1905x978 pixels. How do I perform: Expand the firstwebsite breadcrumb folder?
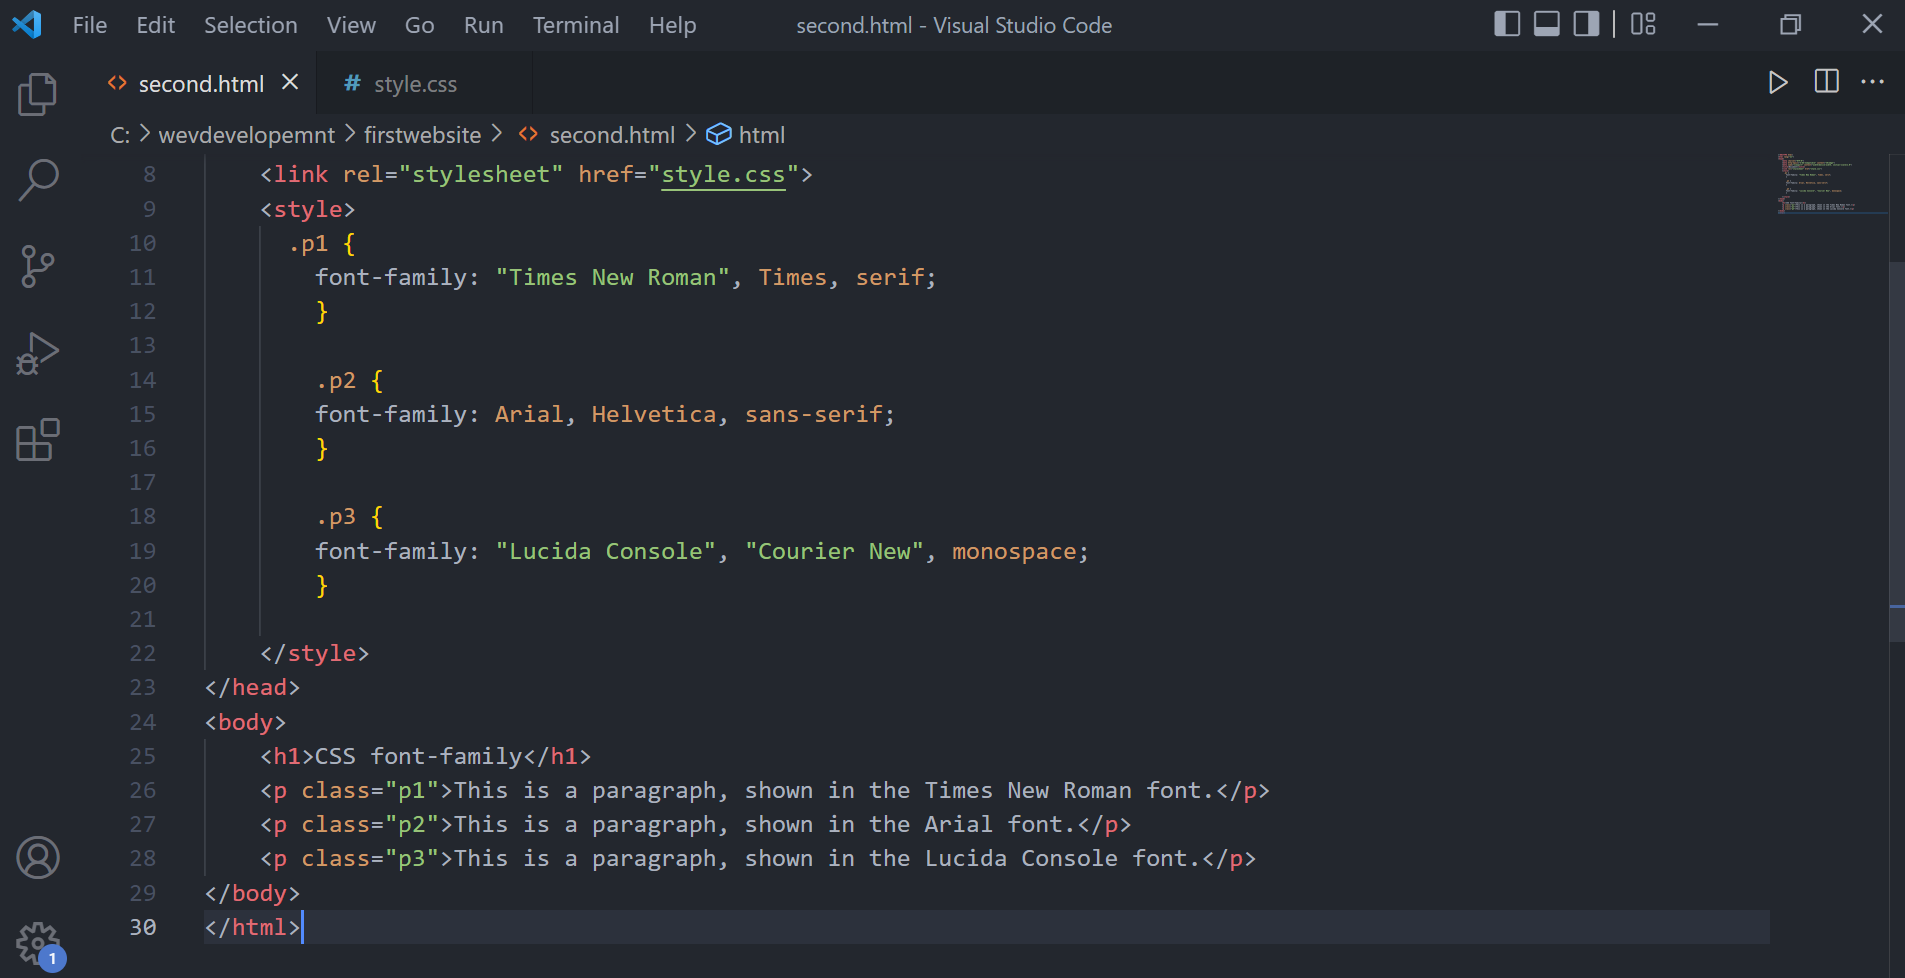pos(422,135)
